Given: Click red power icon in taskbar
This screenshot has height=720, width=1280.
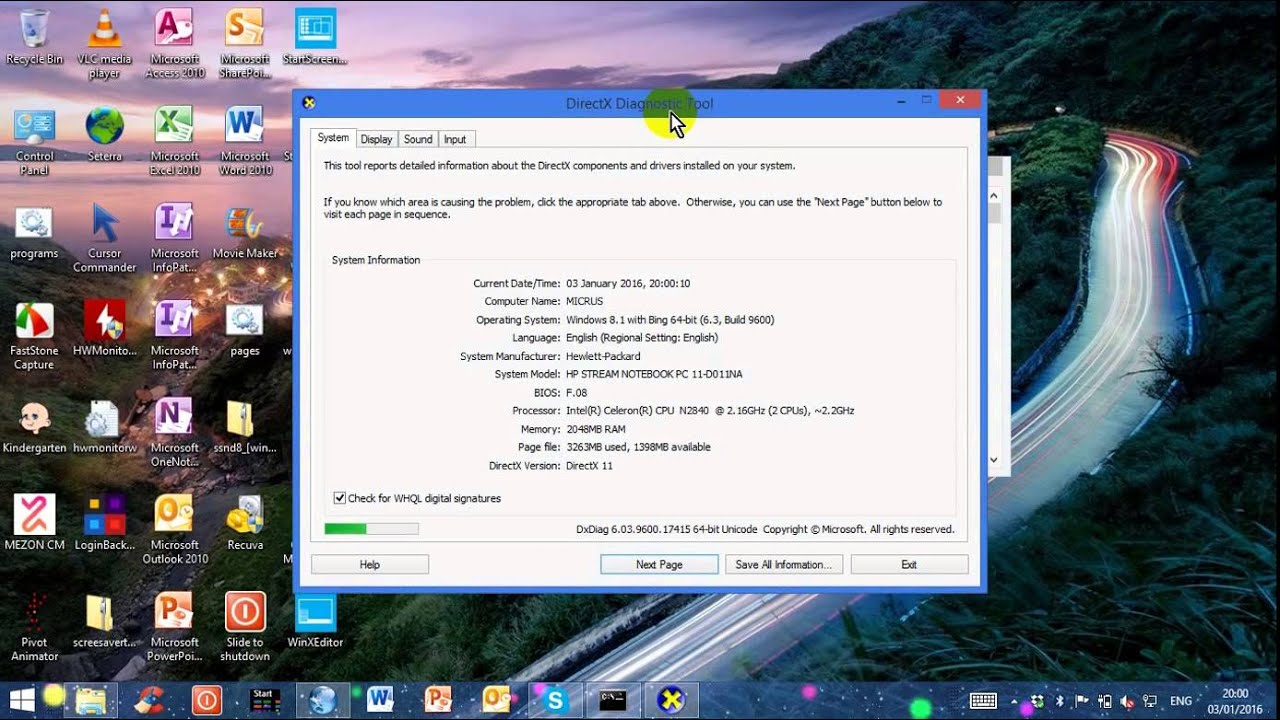Looking at the screenshot, I should point(206,699).
